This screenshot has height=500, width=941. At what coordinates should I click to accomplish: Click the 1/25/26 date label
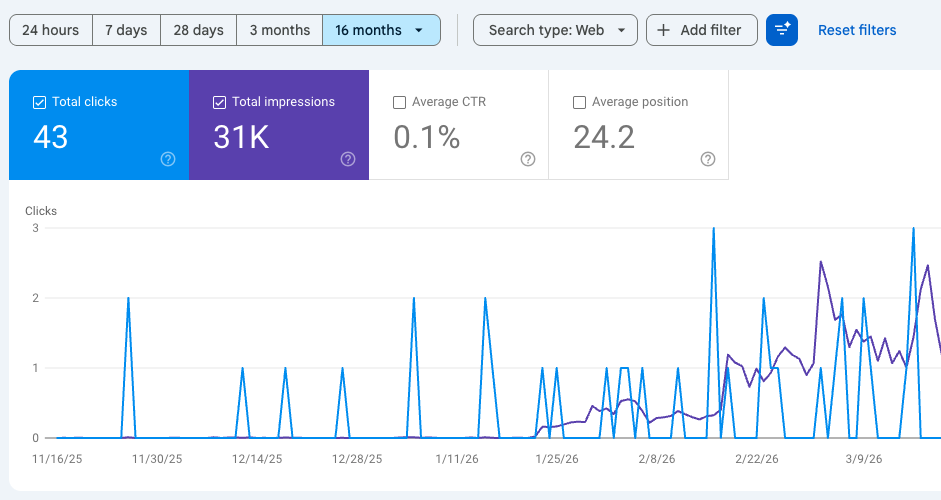(557, 459)
